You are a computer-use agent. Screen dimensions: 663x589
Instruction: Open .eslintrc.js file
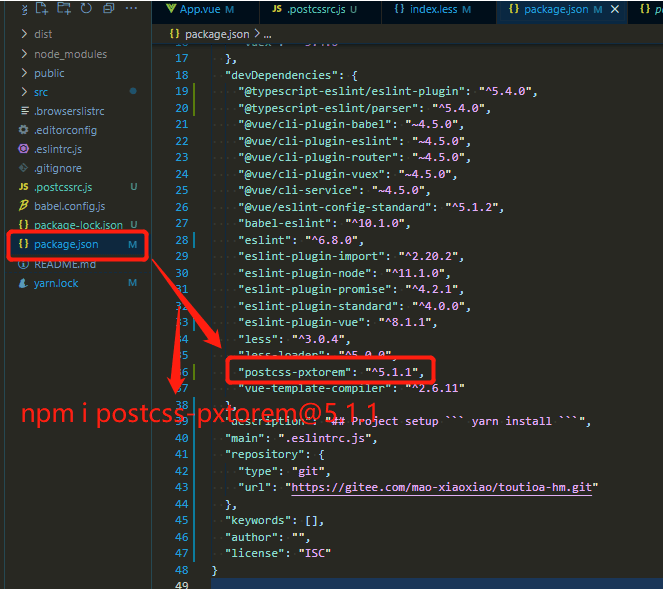tap(58, 149)
